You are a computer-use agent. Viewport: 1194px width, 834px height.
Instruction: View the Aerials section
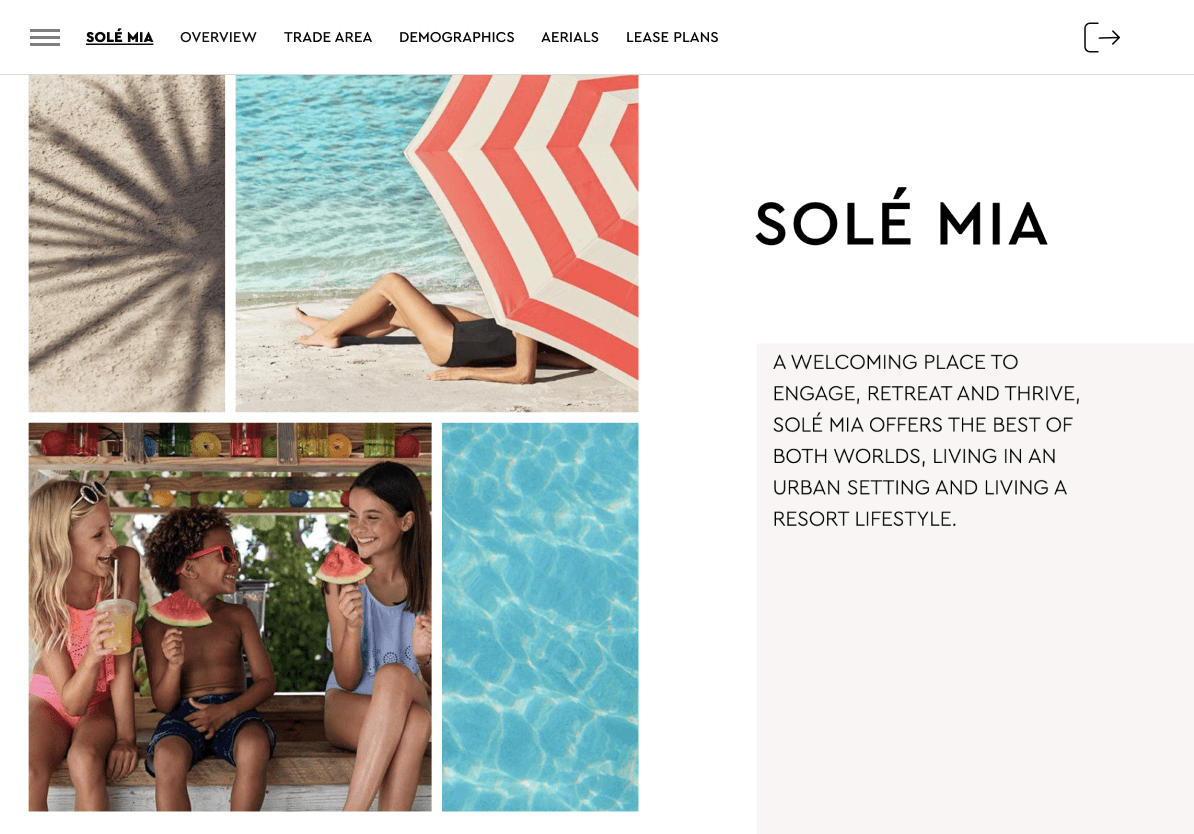click(570, 37)
